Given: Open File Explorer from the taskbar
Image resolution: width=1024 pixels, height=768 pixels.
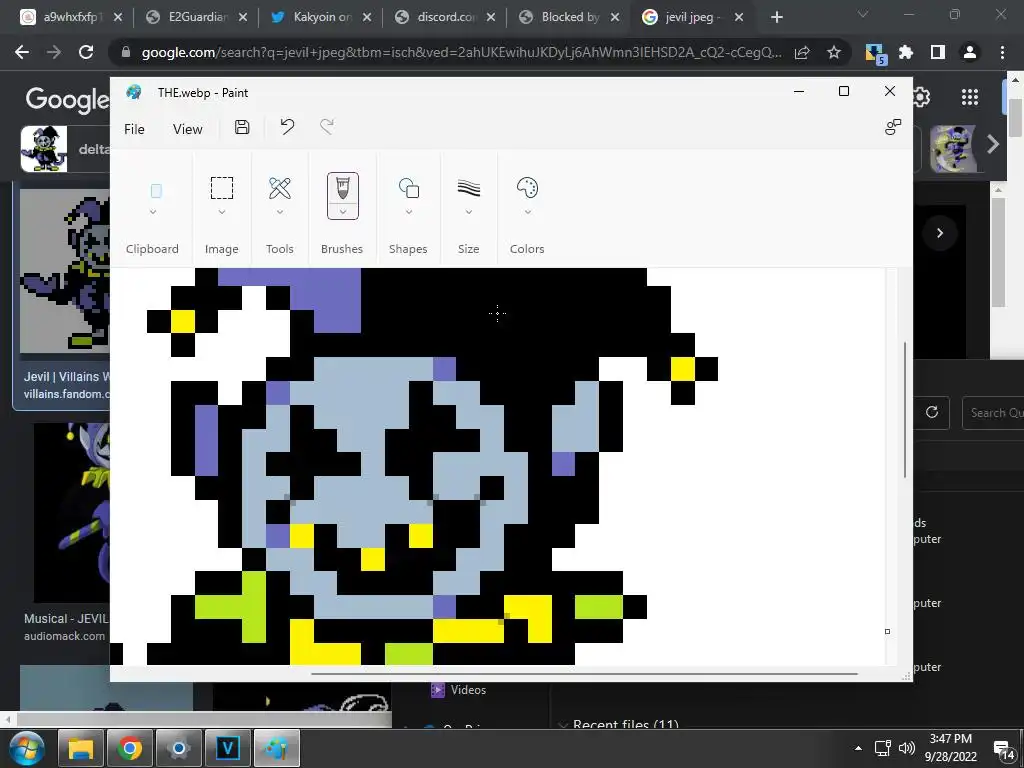Looking at the screenshot, I should [x=81, y=748].
